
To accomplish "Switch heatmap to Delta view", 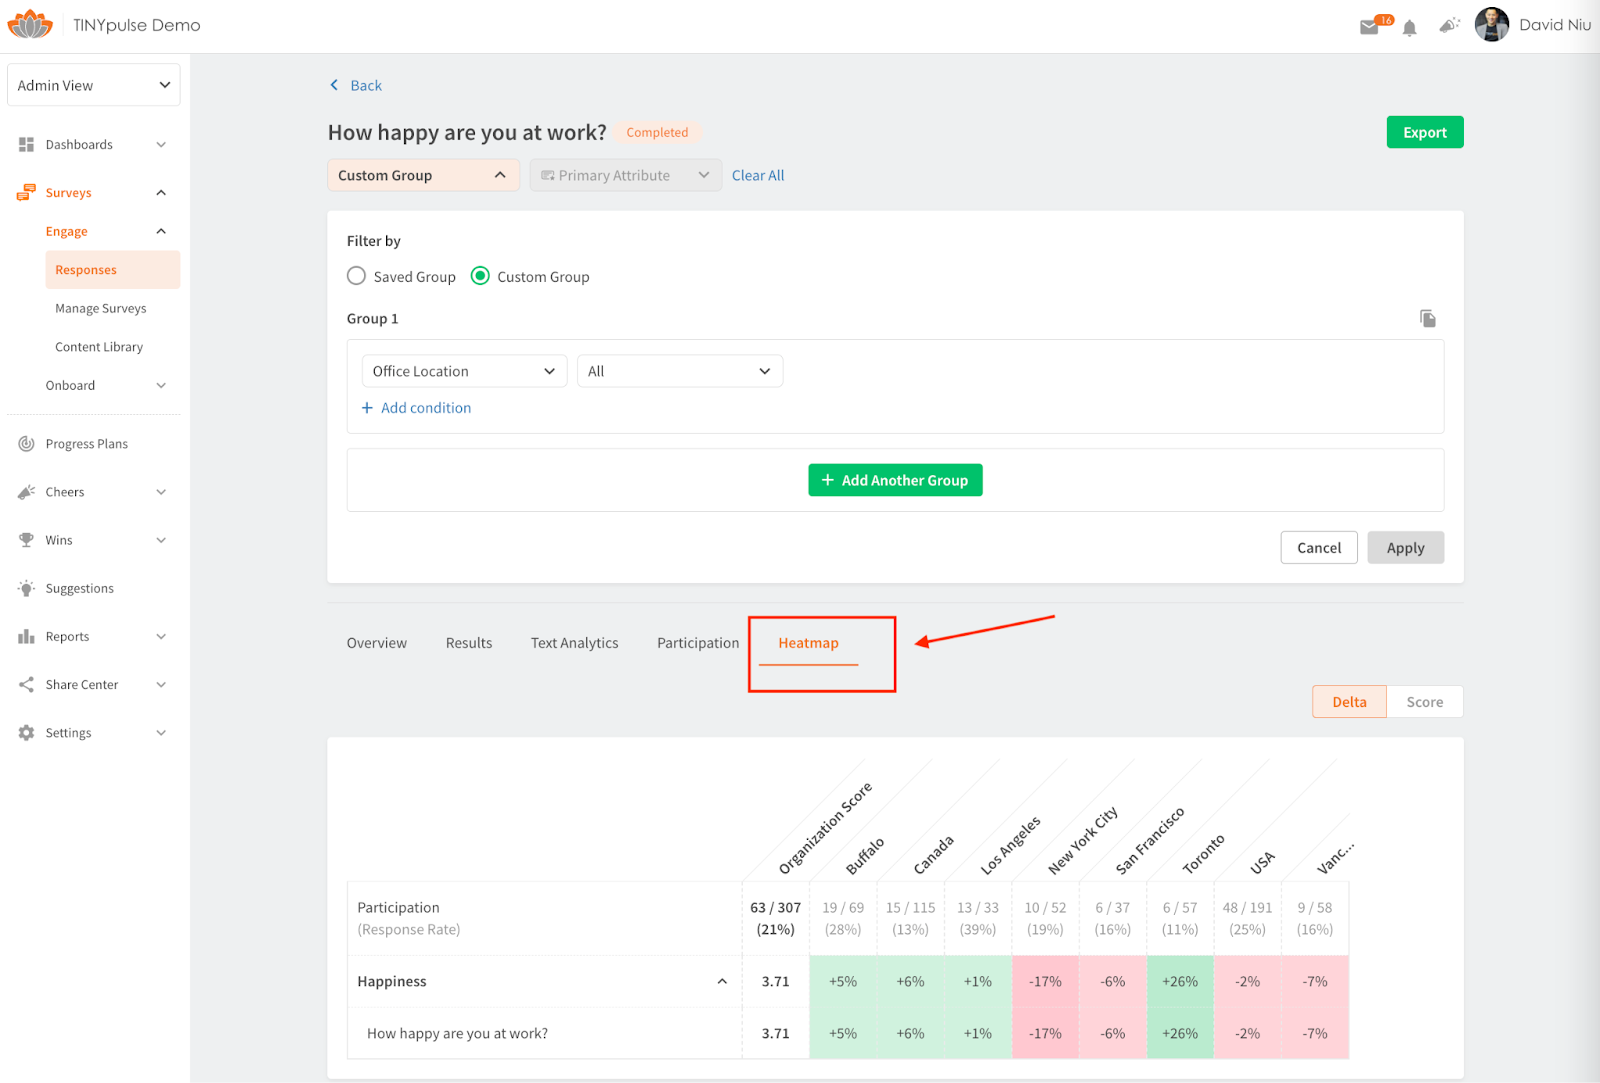I will click(x=1349, y=702).
